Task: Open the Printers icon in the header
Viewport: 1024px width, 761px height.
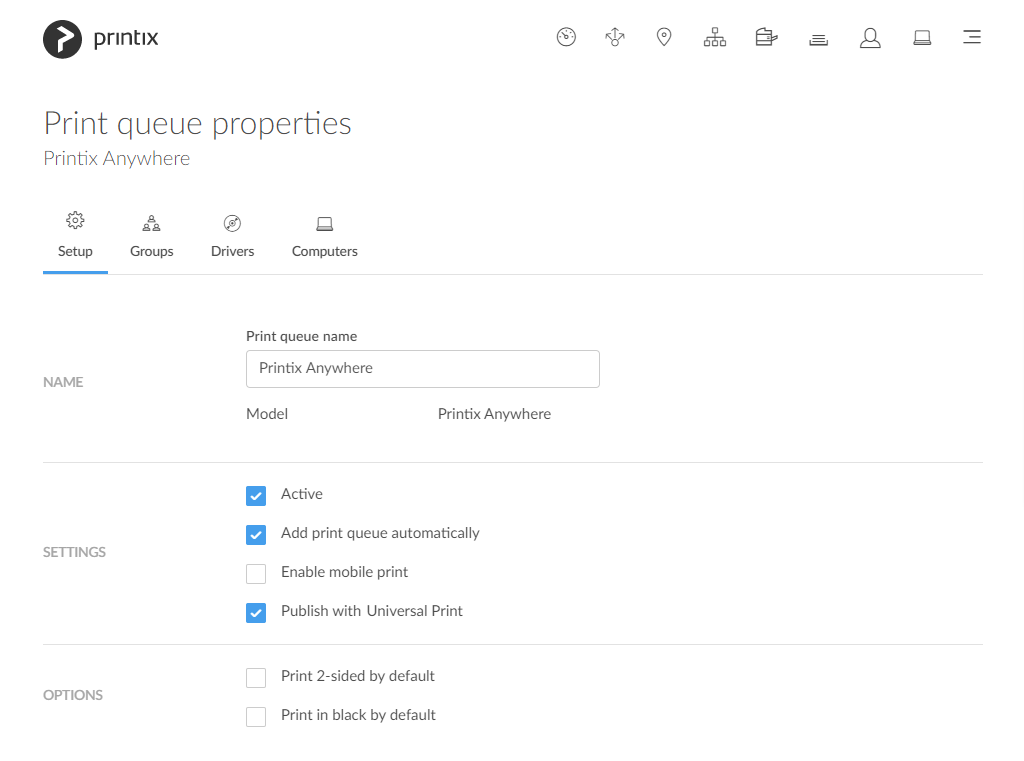Action: tap(766, 37)
